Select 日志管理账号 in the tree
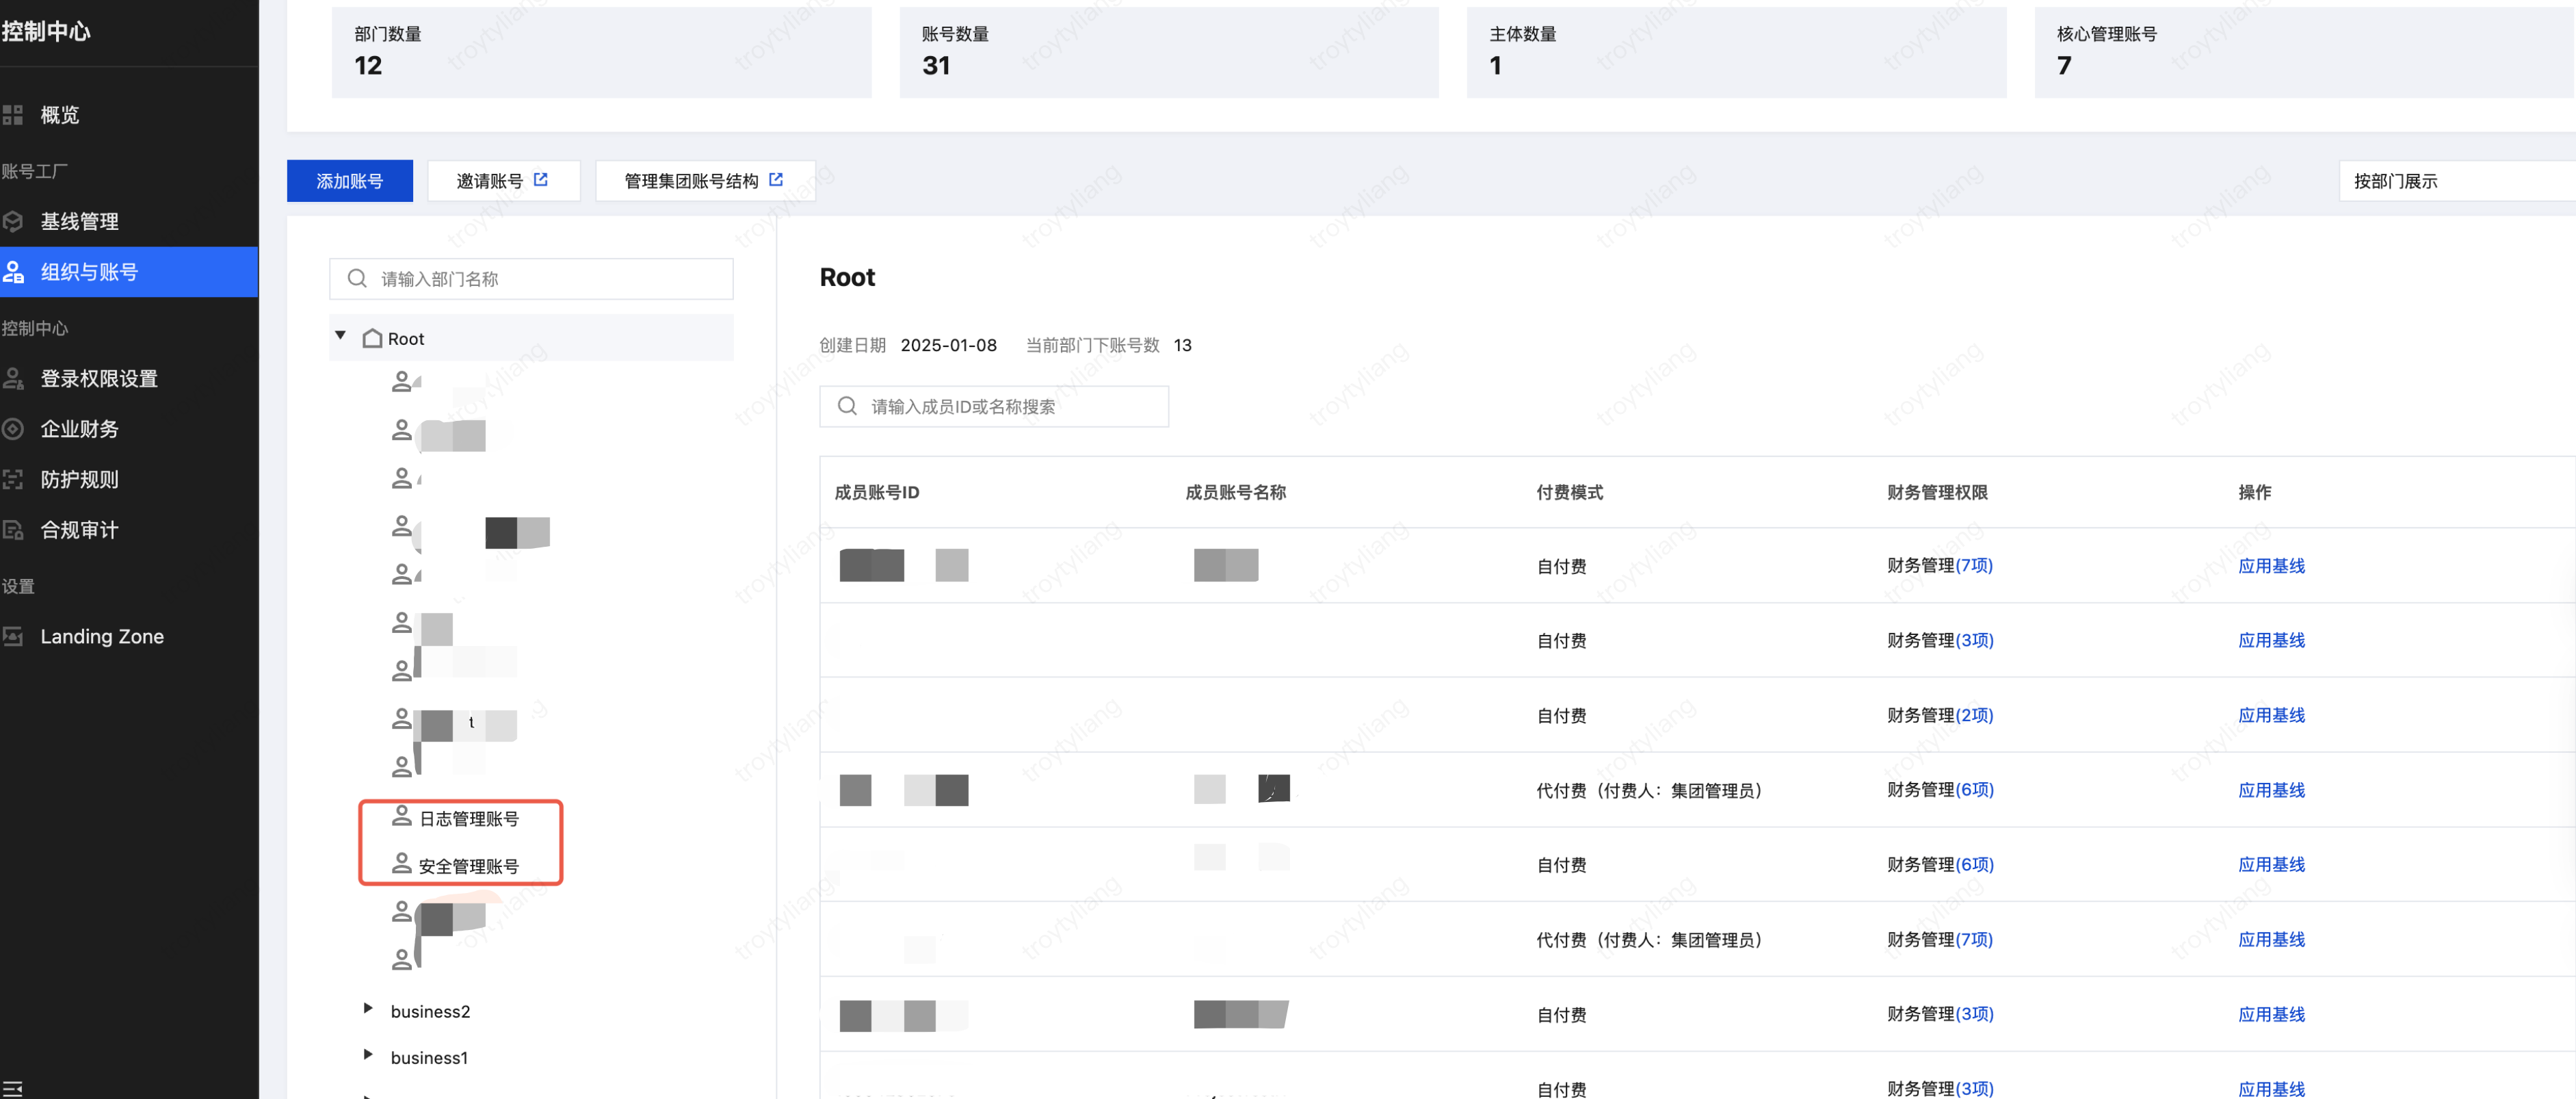 point(468,819)
